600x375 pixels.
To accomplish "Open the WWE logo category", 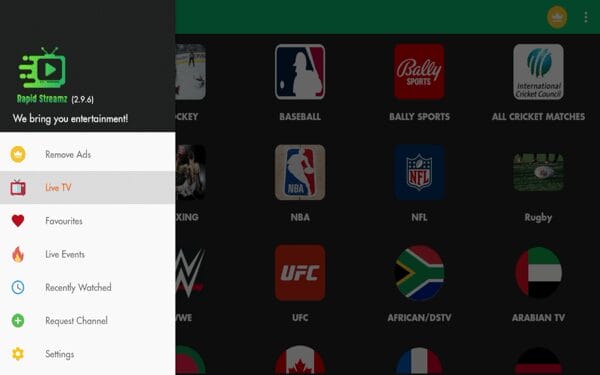I will (x=190, y=273).
